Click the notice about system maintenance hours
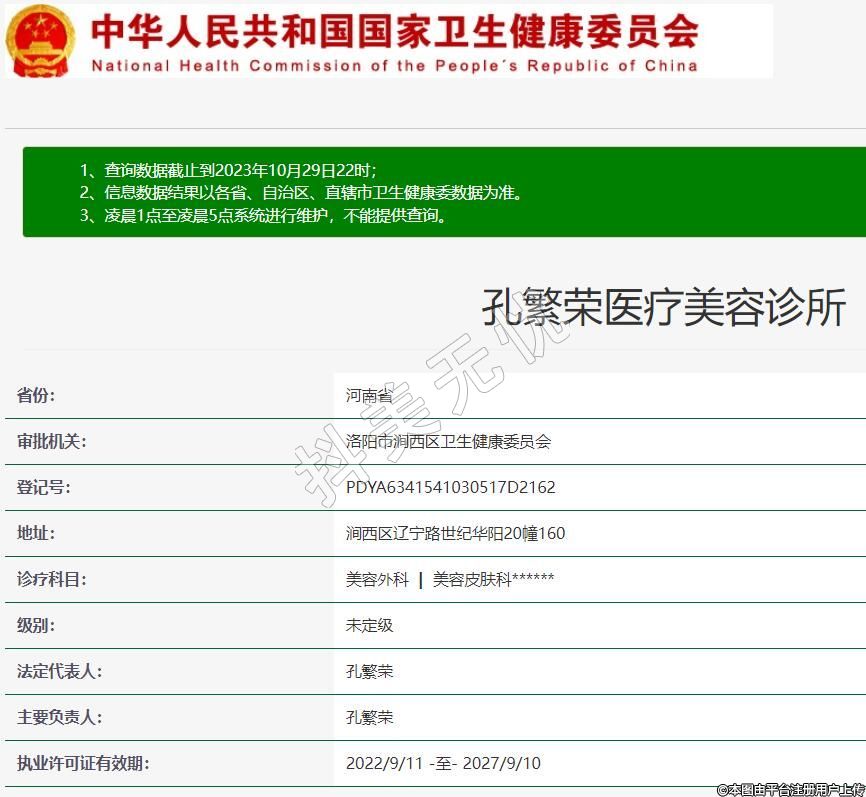Viewport: 866px width, 797px height. (x=264, y=216)
